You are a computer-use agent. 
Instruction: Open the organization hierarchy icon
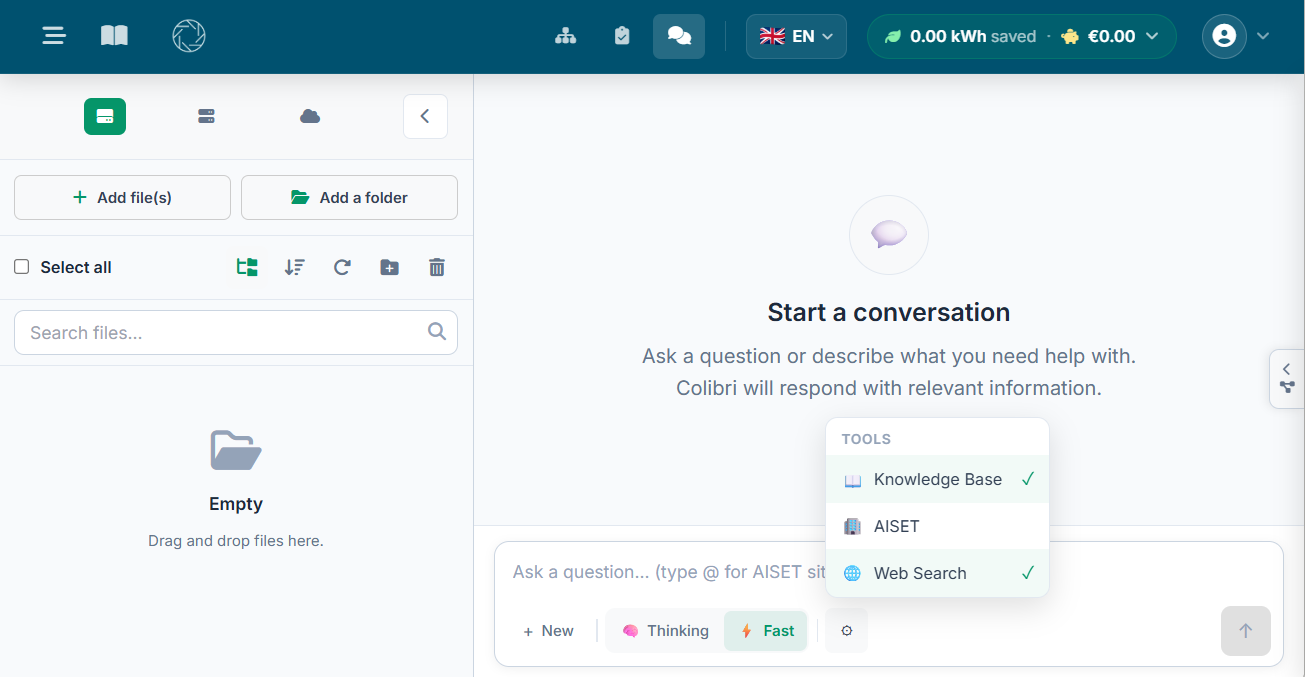[566, 36]
